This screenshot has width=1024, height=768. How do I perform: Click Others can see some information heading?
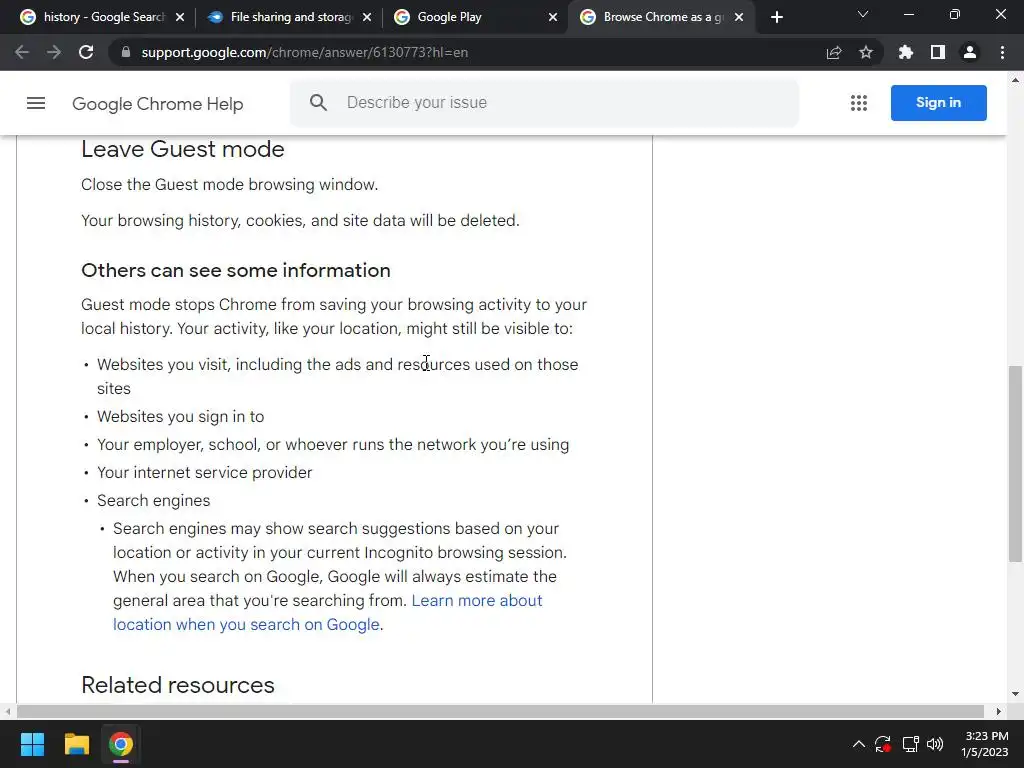[x=236, y=270]
